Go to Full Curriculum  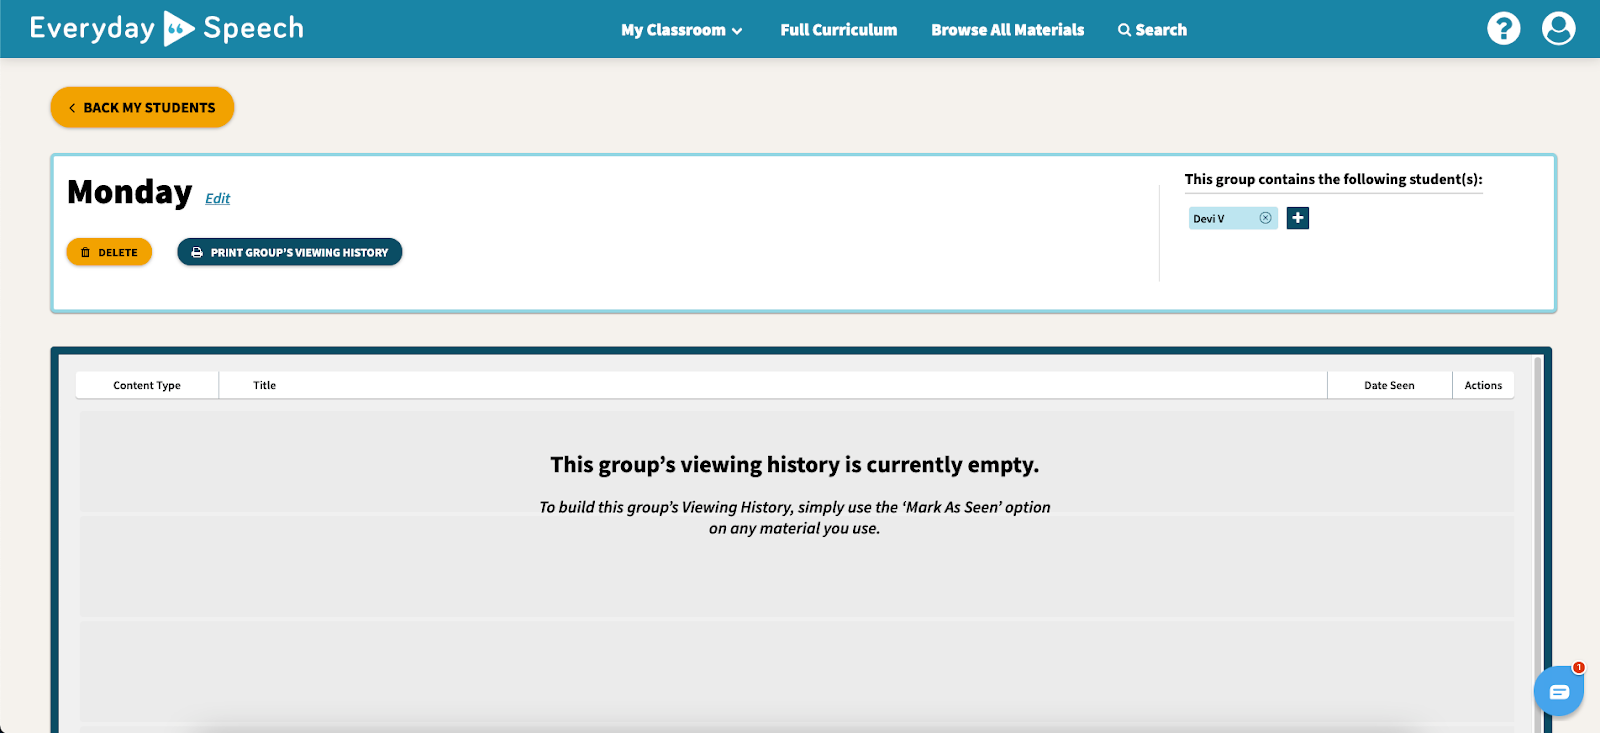[838, 30]
